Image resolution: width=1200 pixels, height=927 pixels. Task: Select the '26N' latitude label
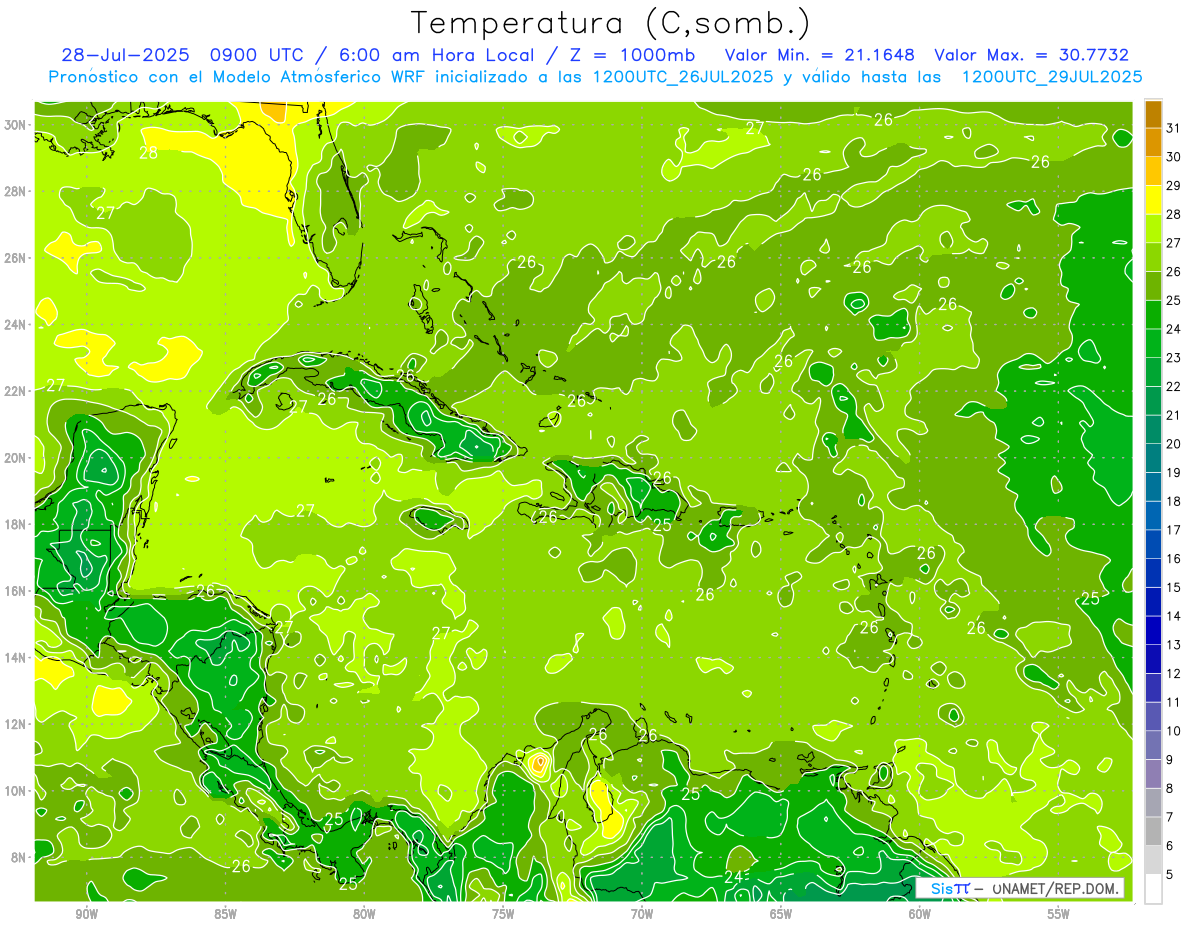[16, 258]
